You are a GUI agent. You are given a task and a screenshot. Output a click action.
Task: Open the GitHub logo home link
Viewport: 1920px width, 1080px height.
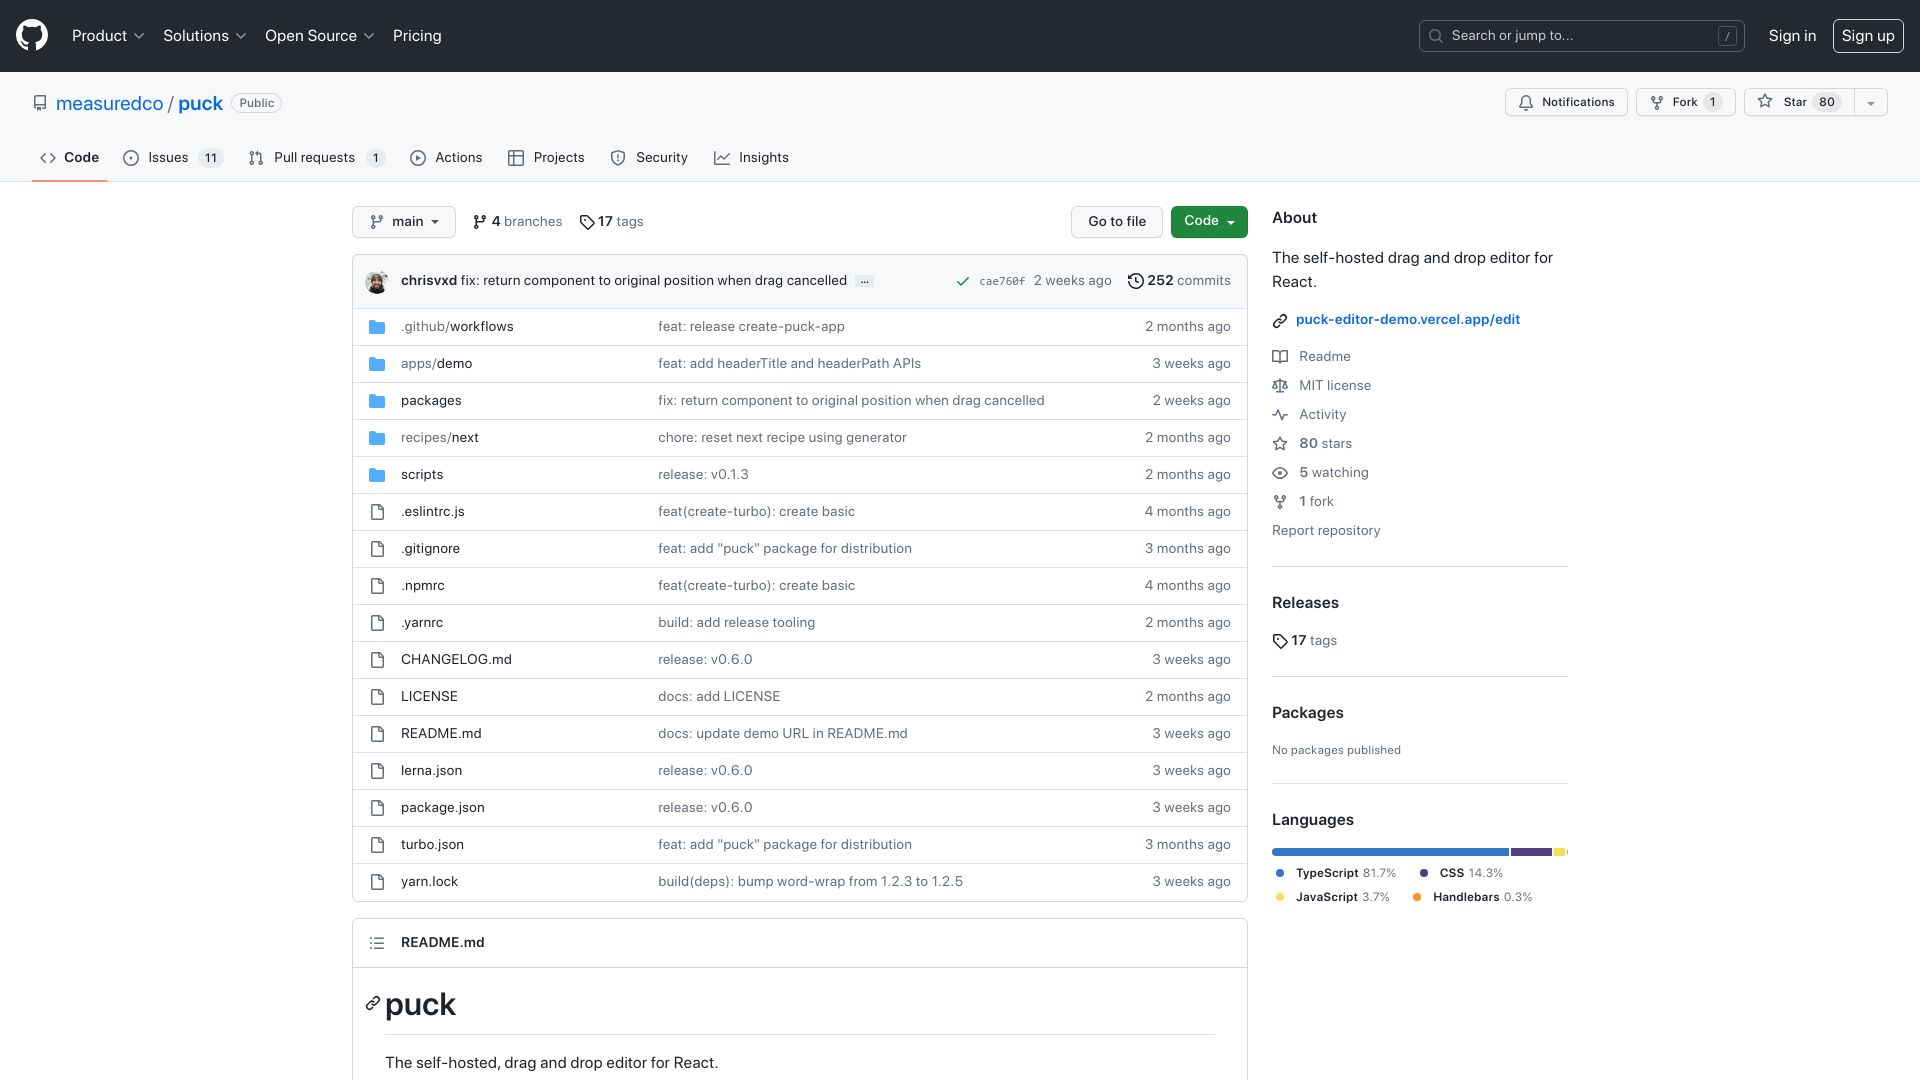[x=32, y=36]
